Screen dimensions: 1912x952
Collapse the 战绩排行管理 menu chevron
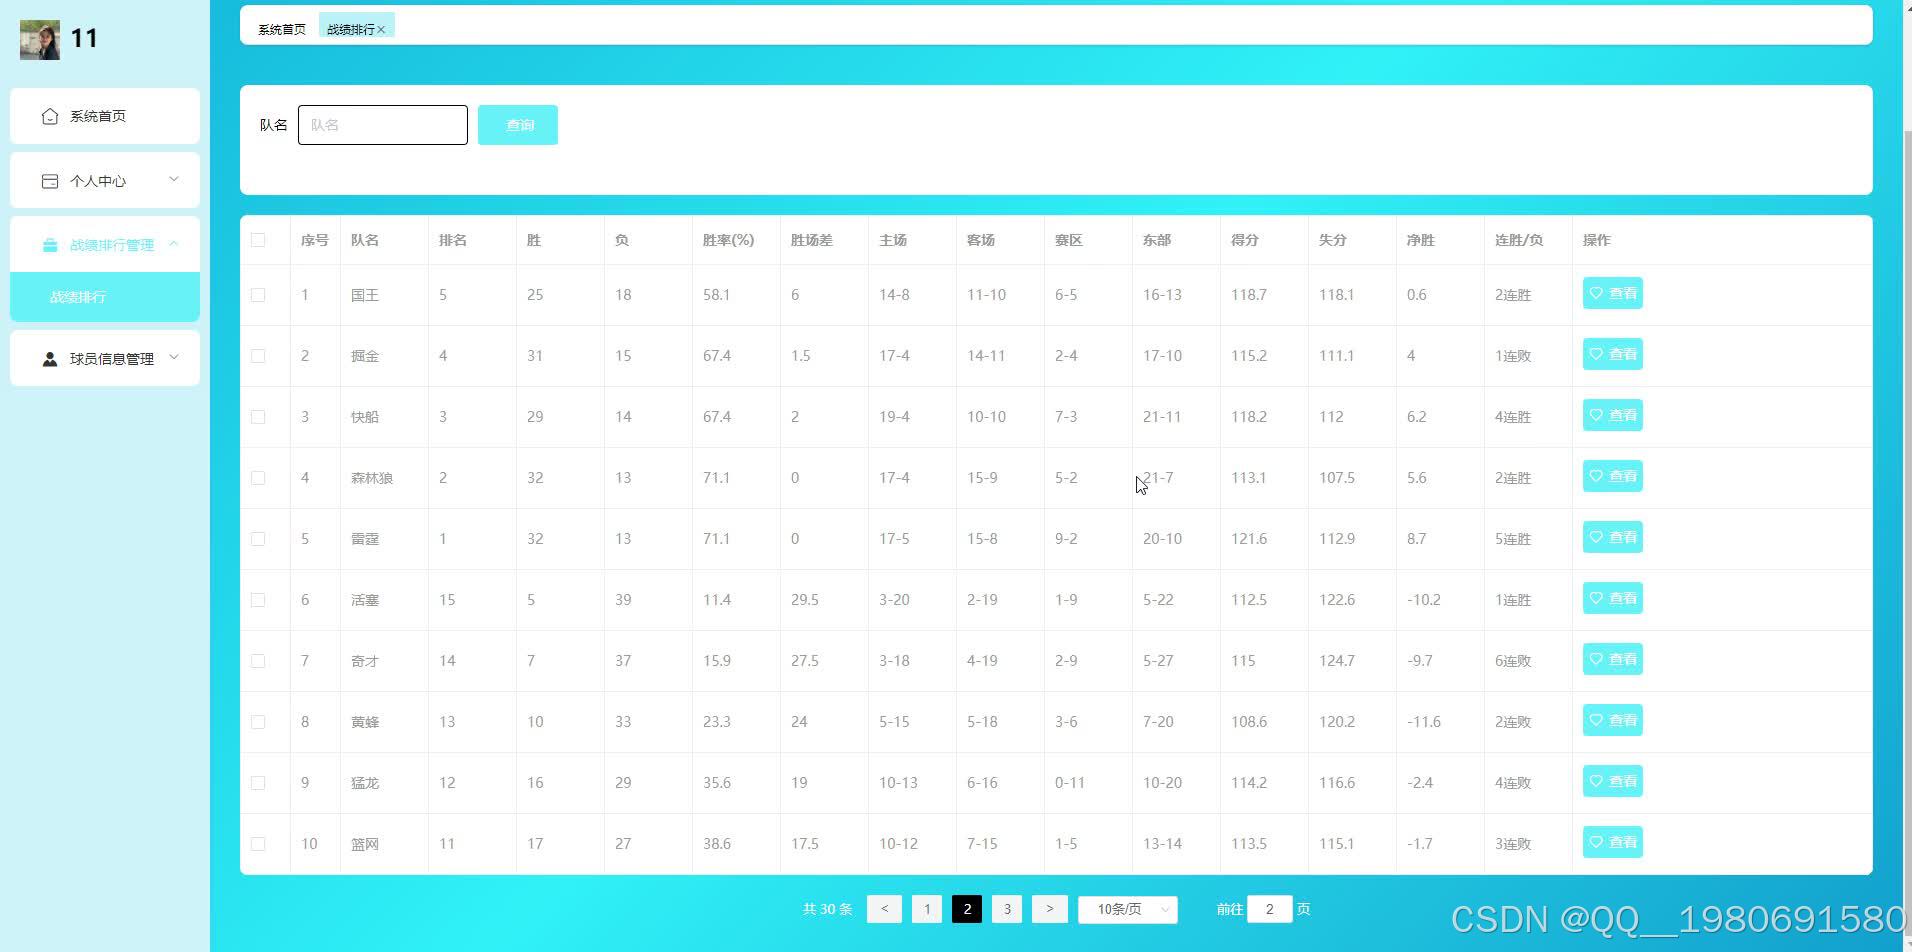tap(174, 243)
